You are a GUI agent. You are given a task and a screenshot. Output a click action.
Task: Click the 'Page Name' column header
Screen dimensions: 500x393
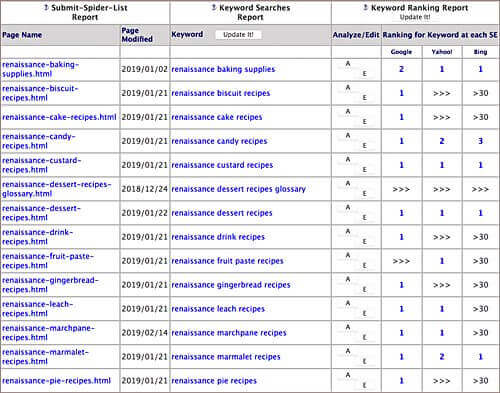(22, 35)
